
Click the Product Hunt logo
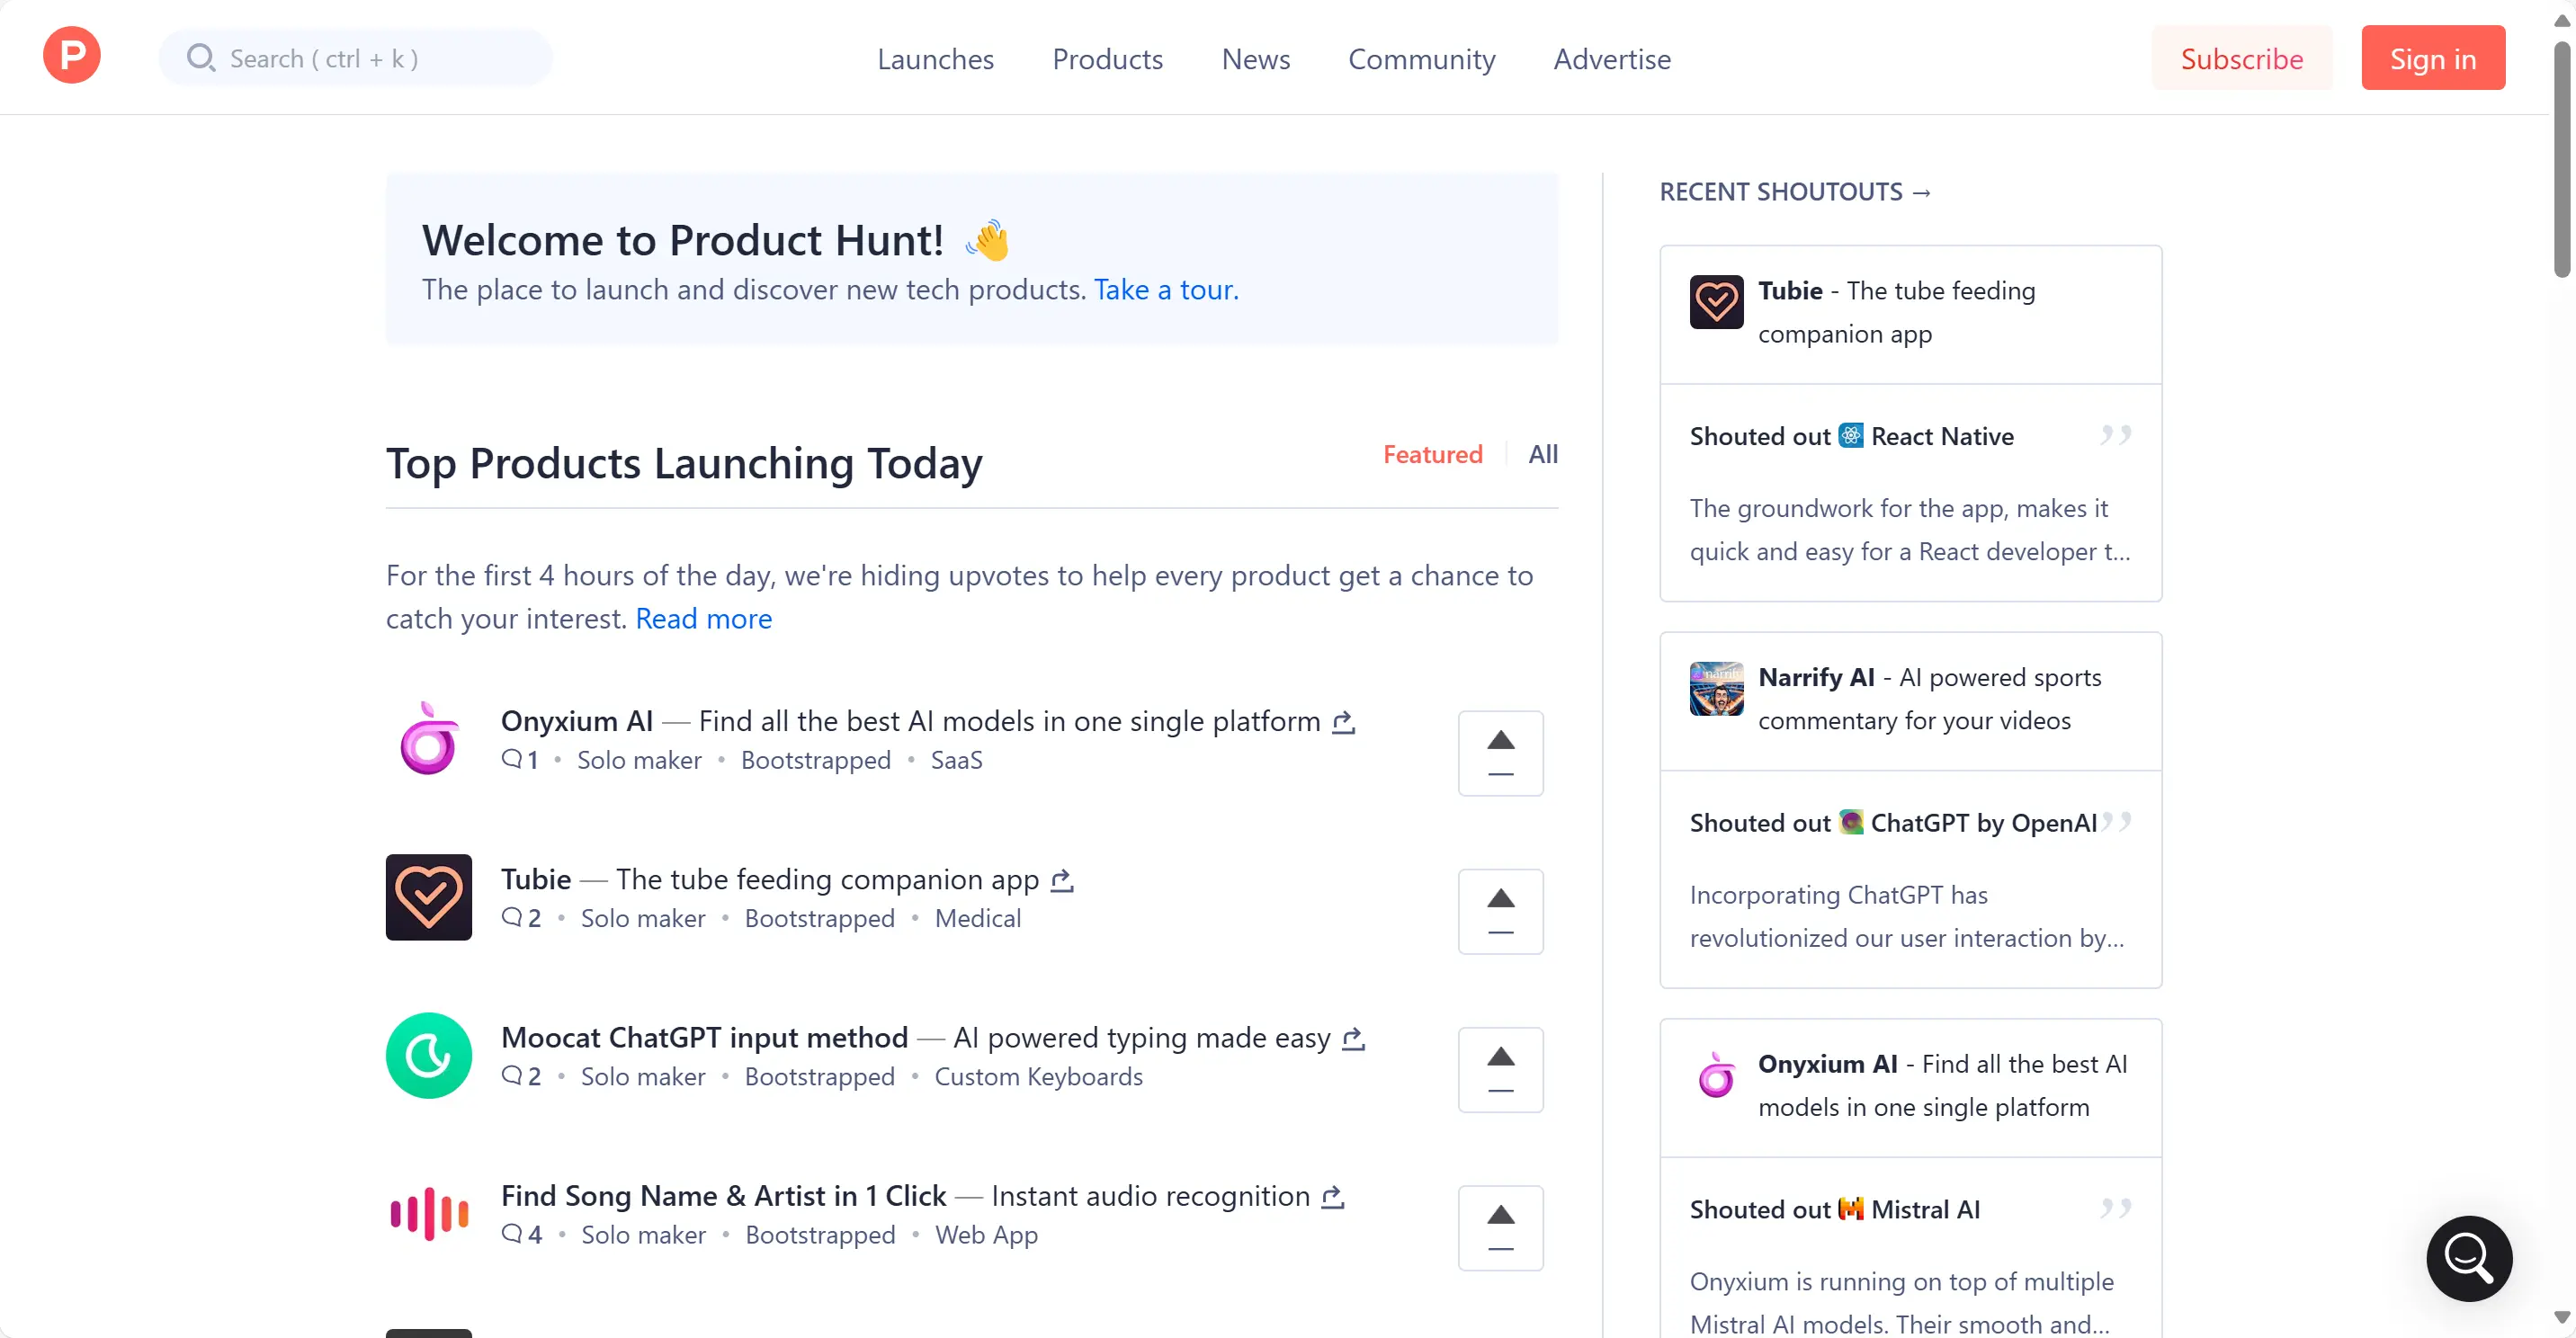tap(71, 55)
